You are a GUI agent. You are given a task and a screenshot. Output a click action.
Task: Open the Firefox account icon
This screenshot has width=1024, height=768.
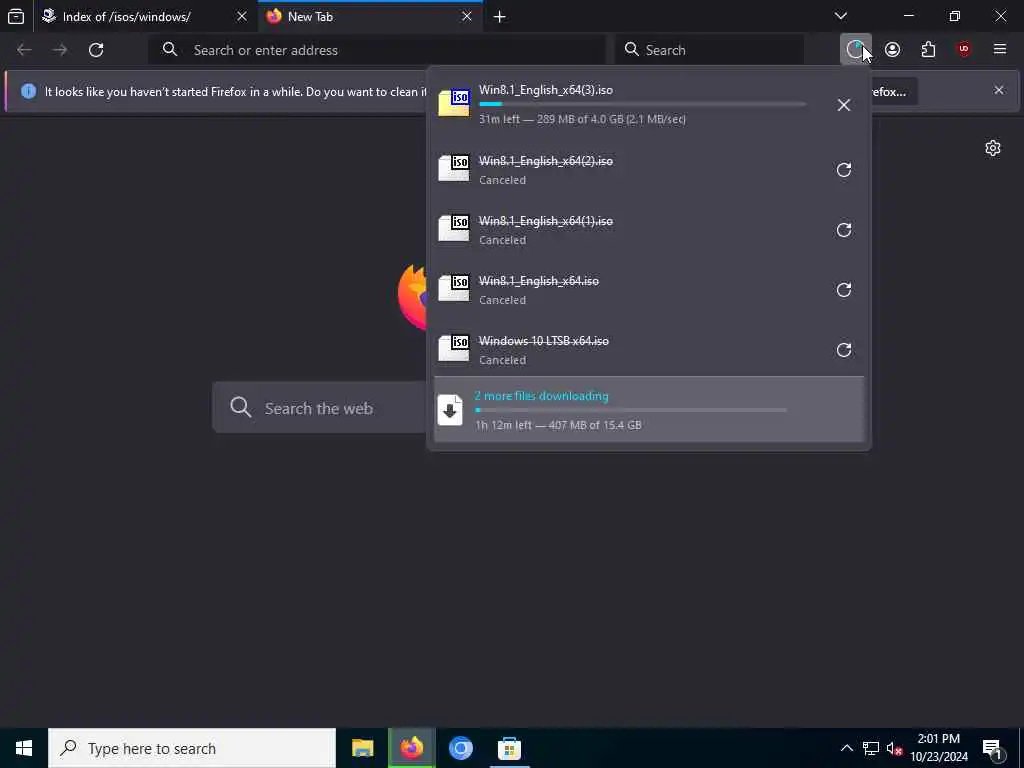[x=893, y=50]
